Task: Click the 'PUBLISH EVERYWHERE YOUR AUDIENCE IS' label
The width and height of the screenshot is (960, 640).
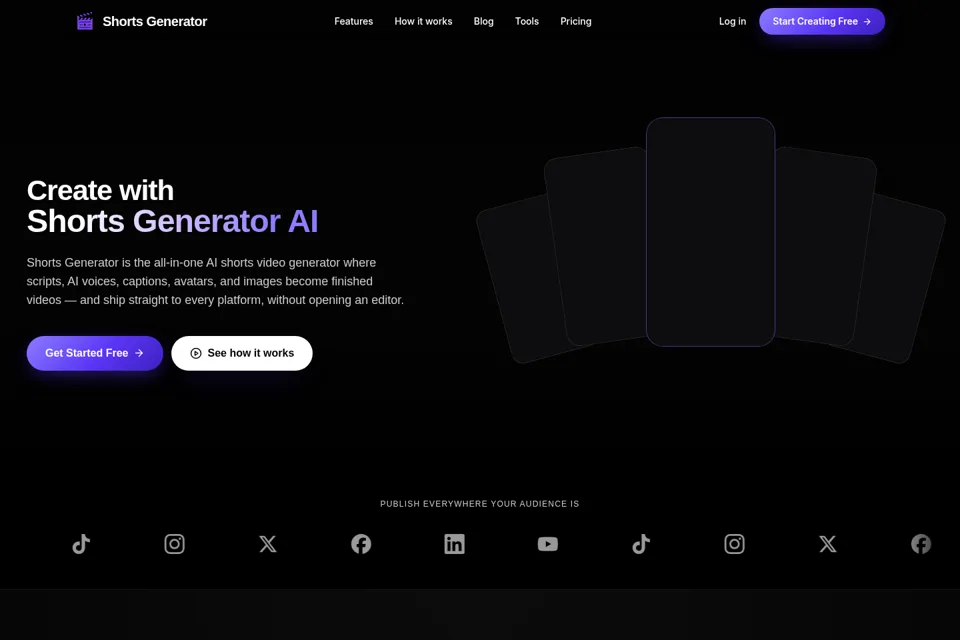Action: tap(479, 504)
